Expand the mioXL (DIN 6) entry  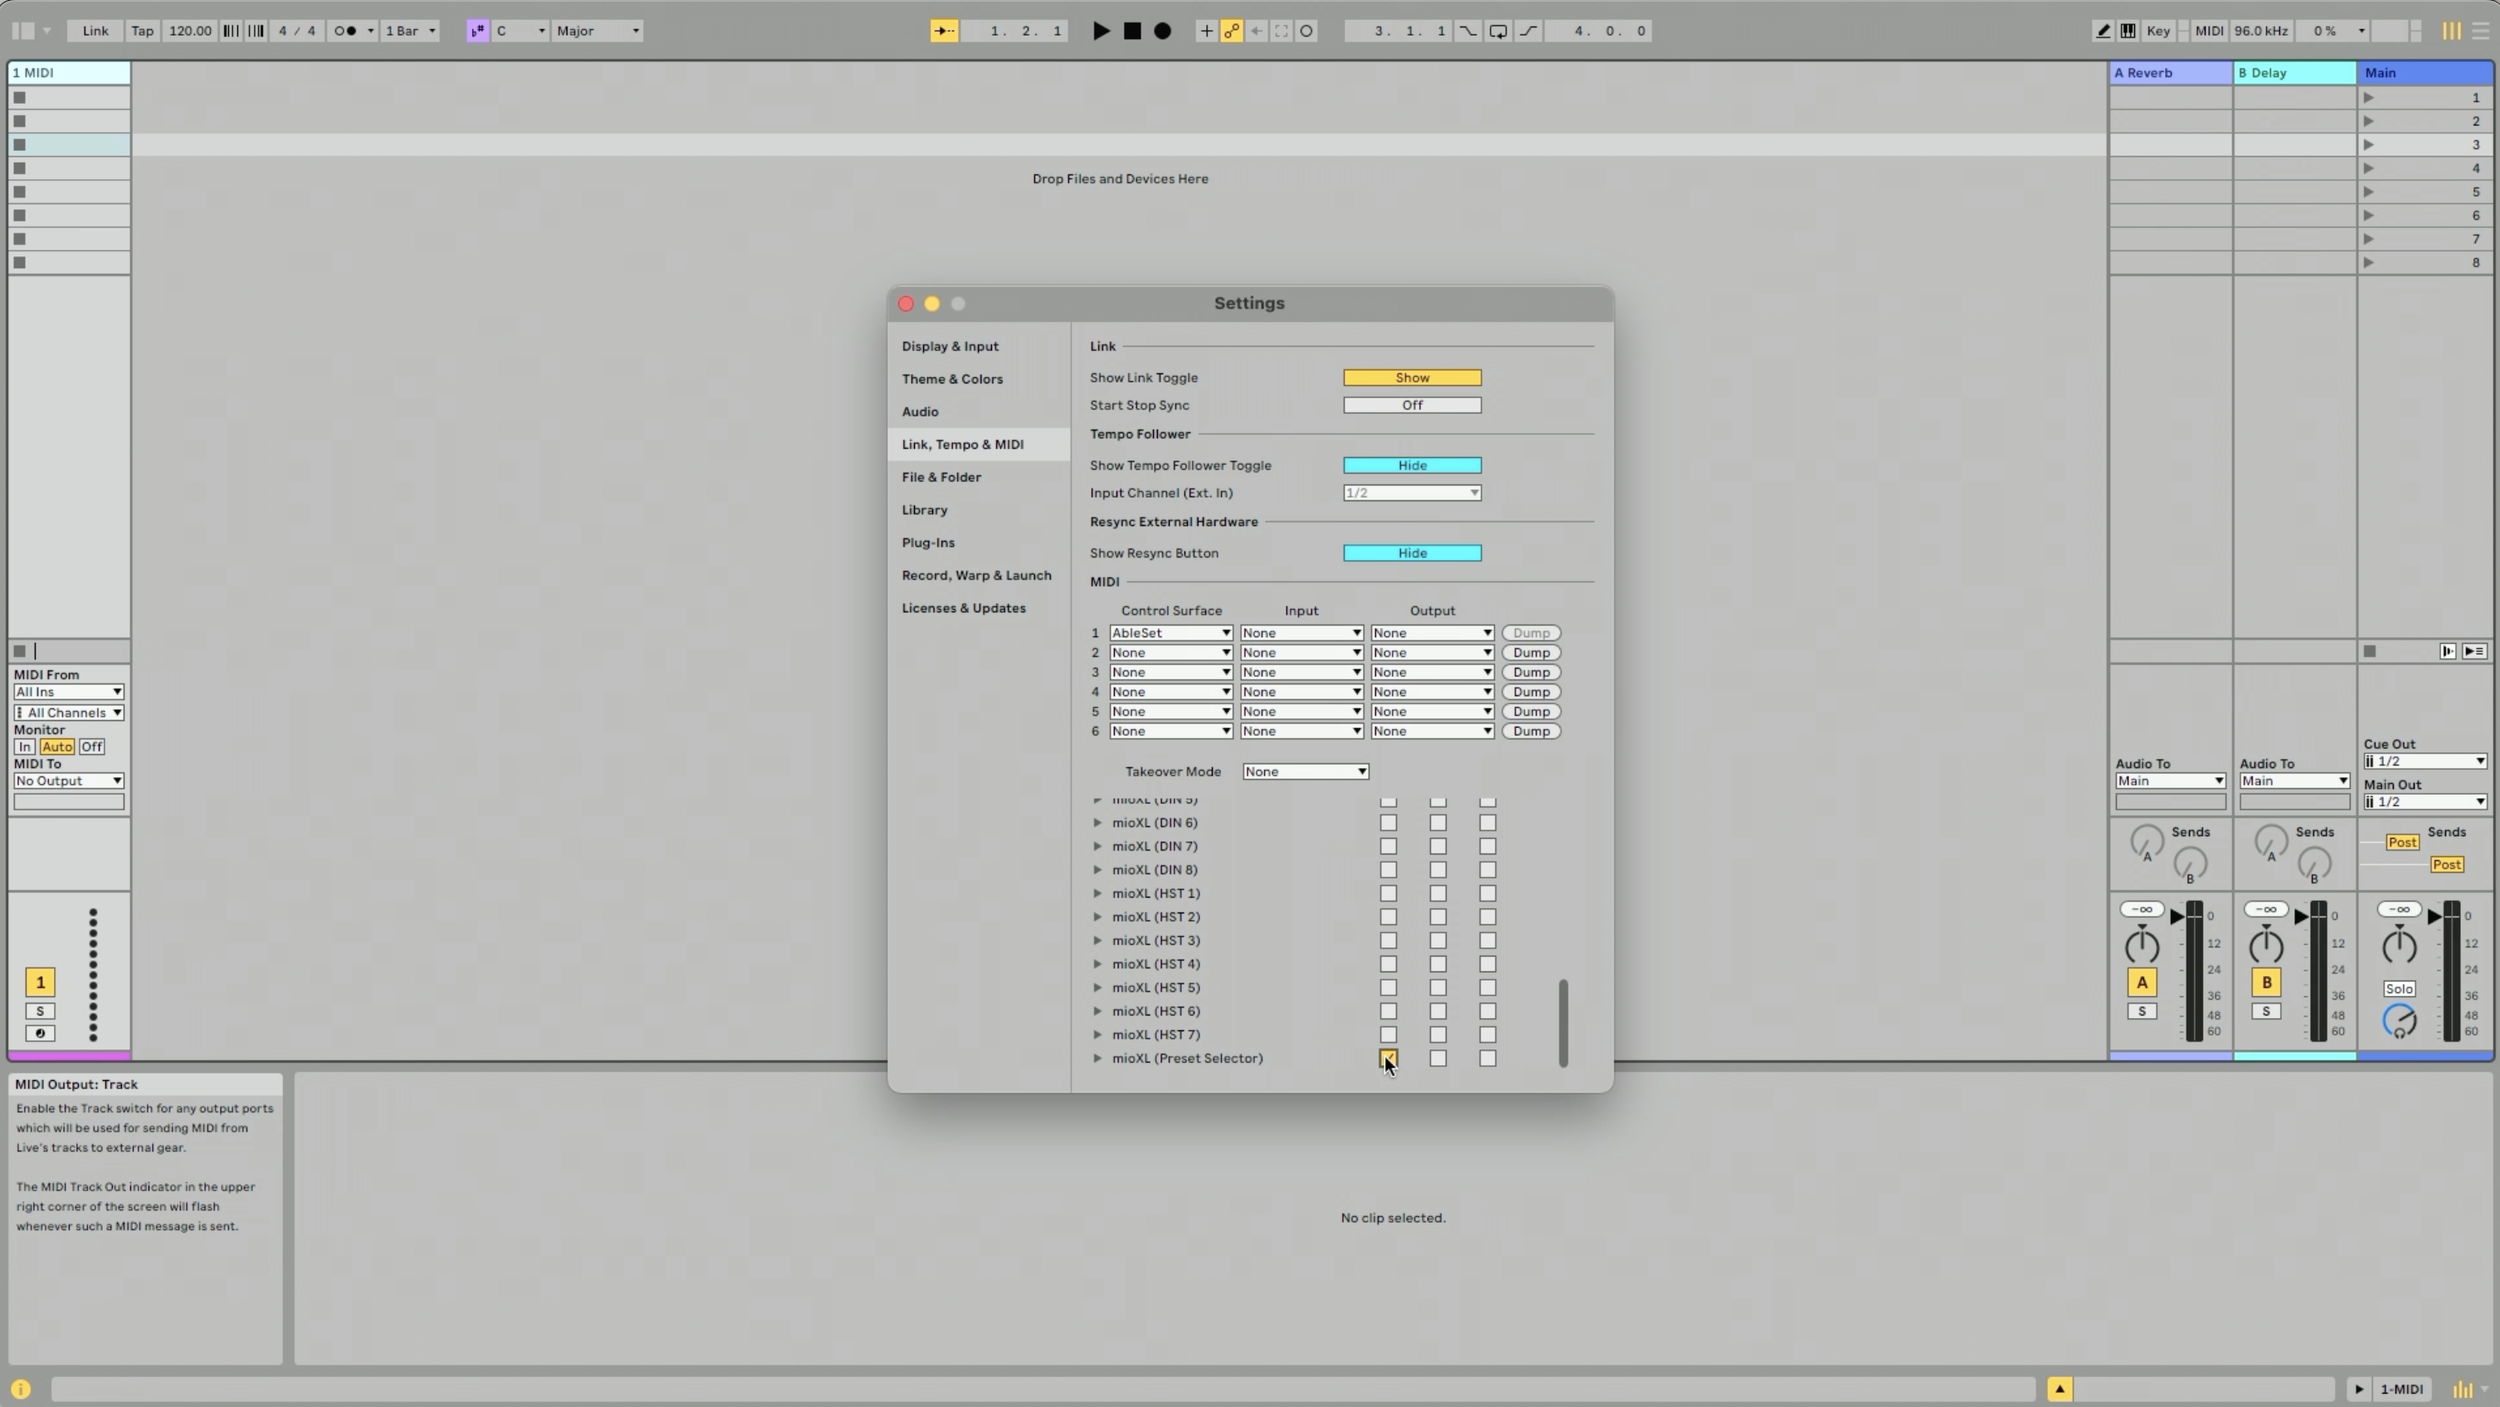[x=1097, y=822]
